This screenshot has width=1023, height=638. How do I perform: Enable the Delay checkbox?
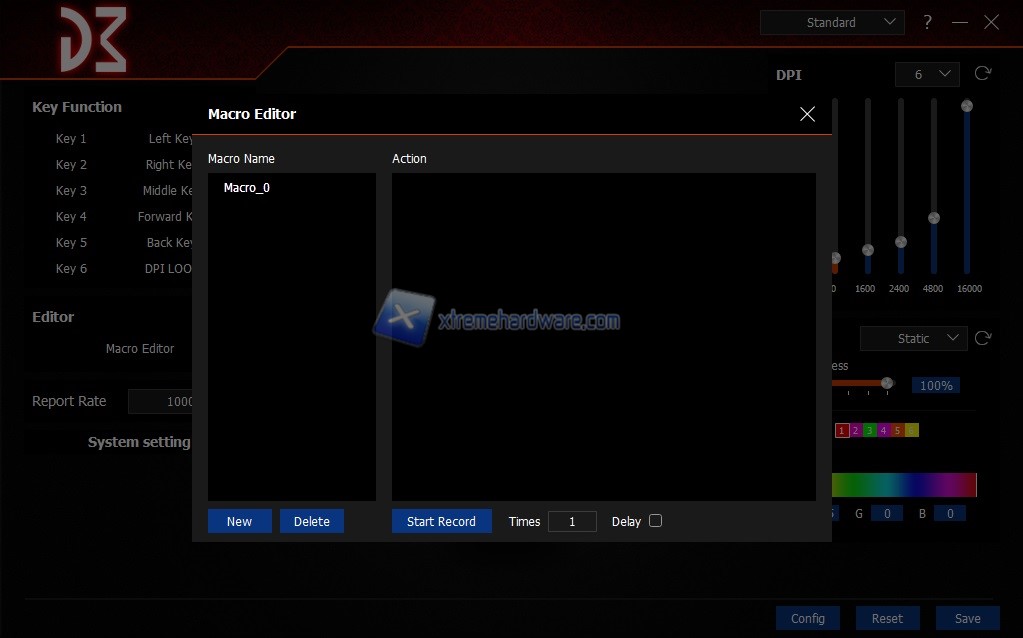(655, 521)
